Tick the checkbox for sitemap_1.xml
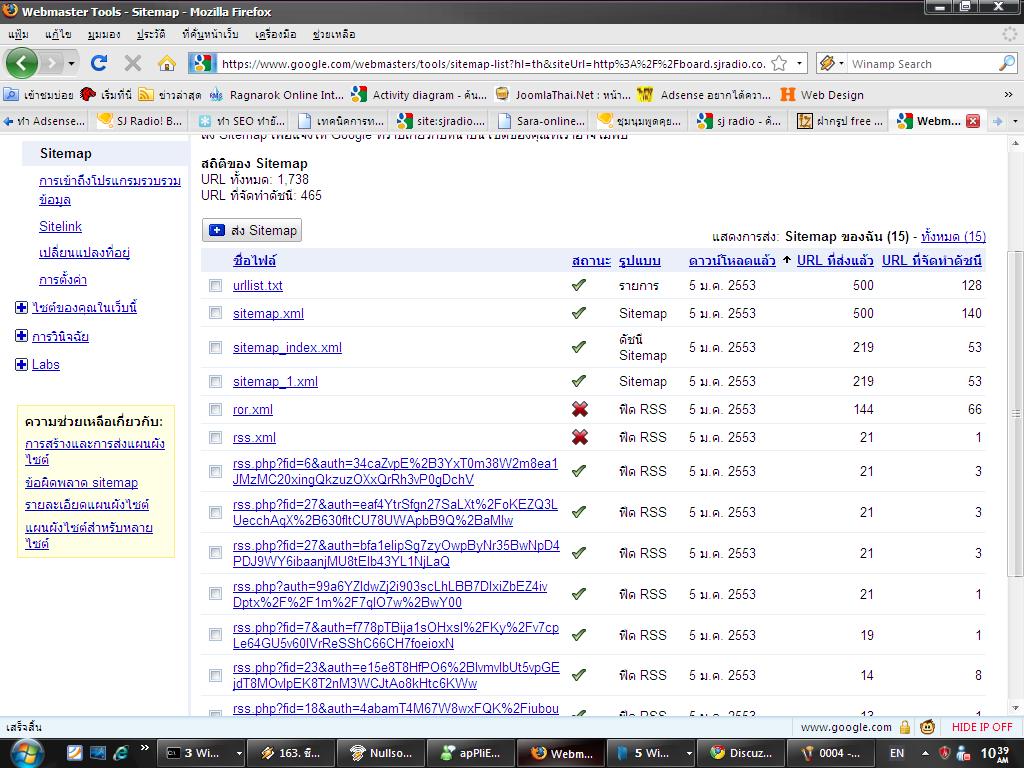 pos(216,381)
